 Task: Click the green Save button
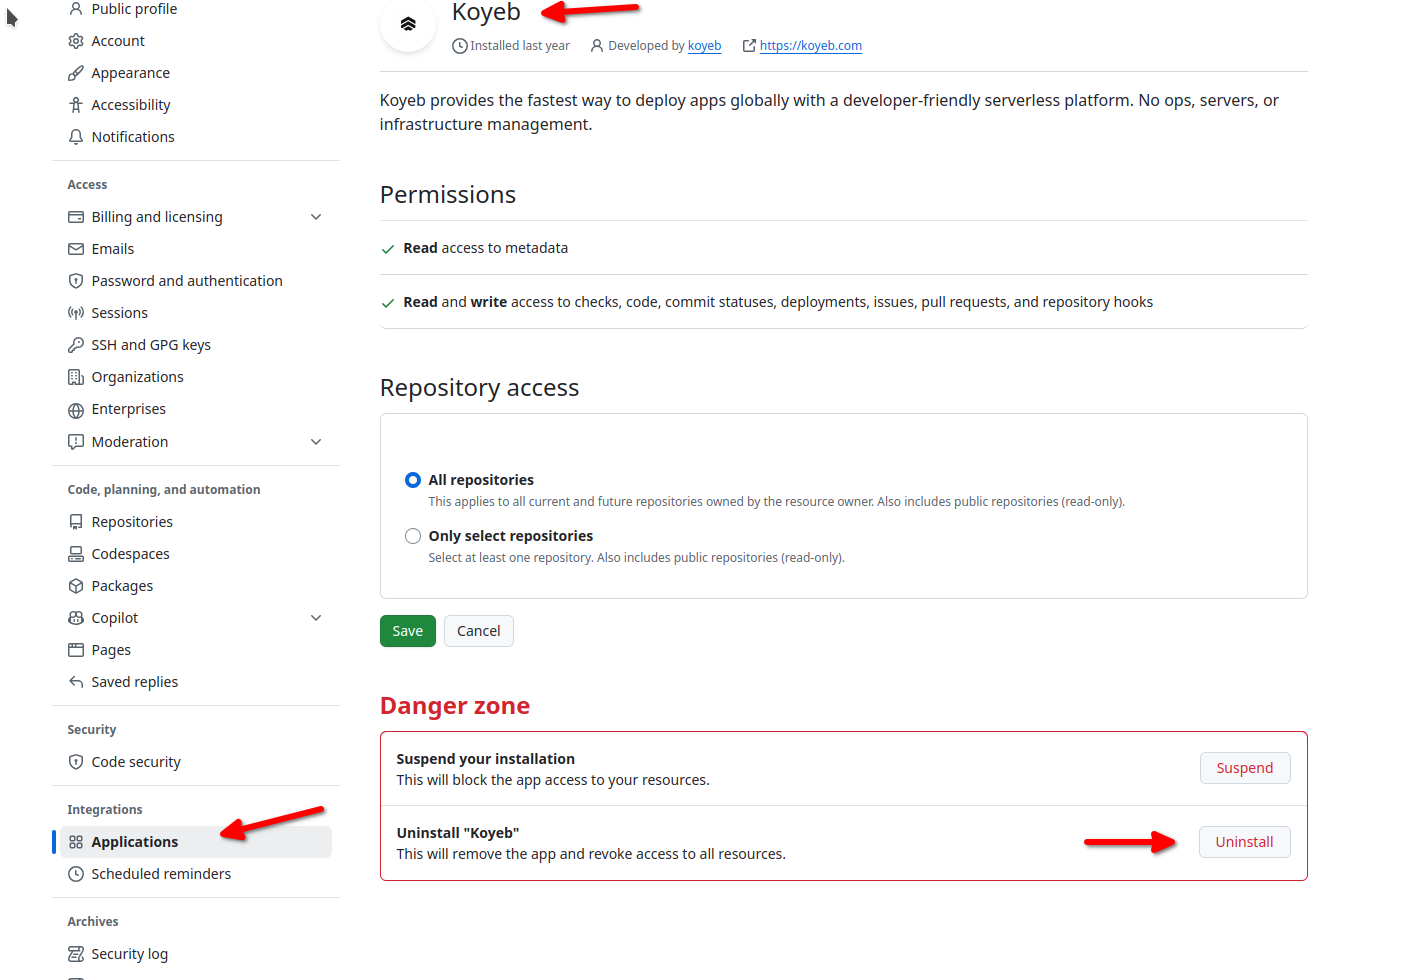pyautogui.click(x=408, y=631)
